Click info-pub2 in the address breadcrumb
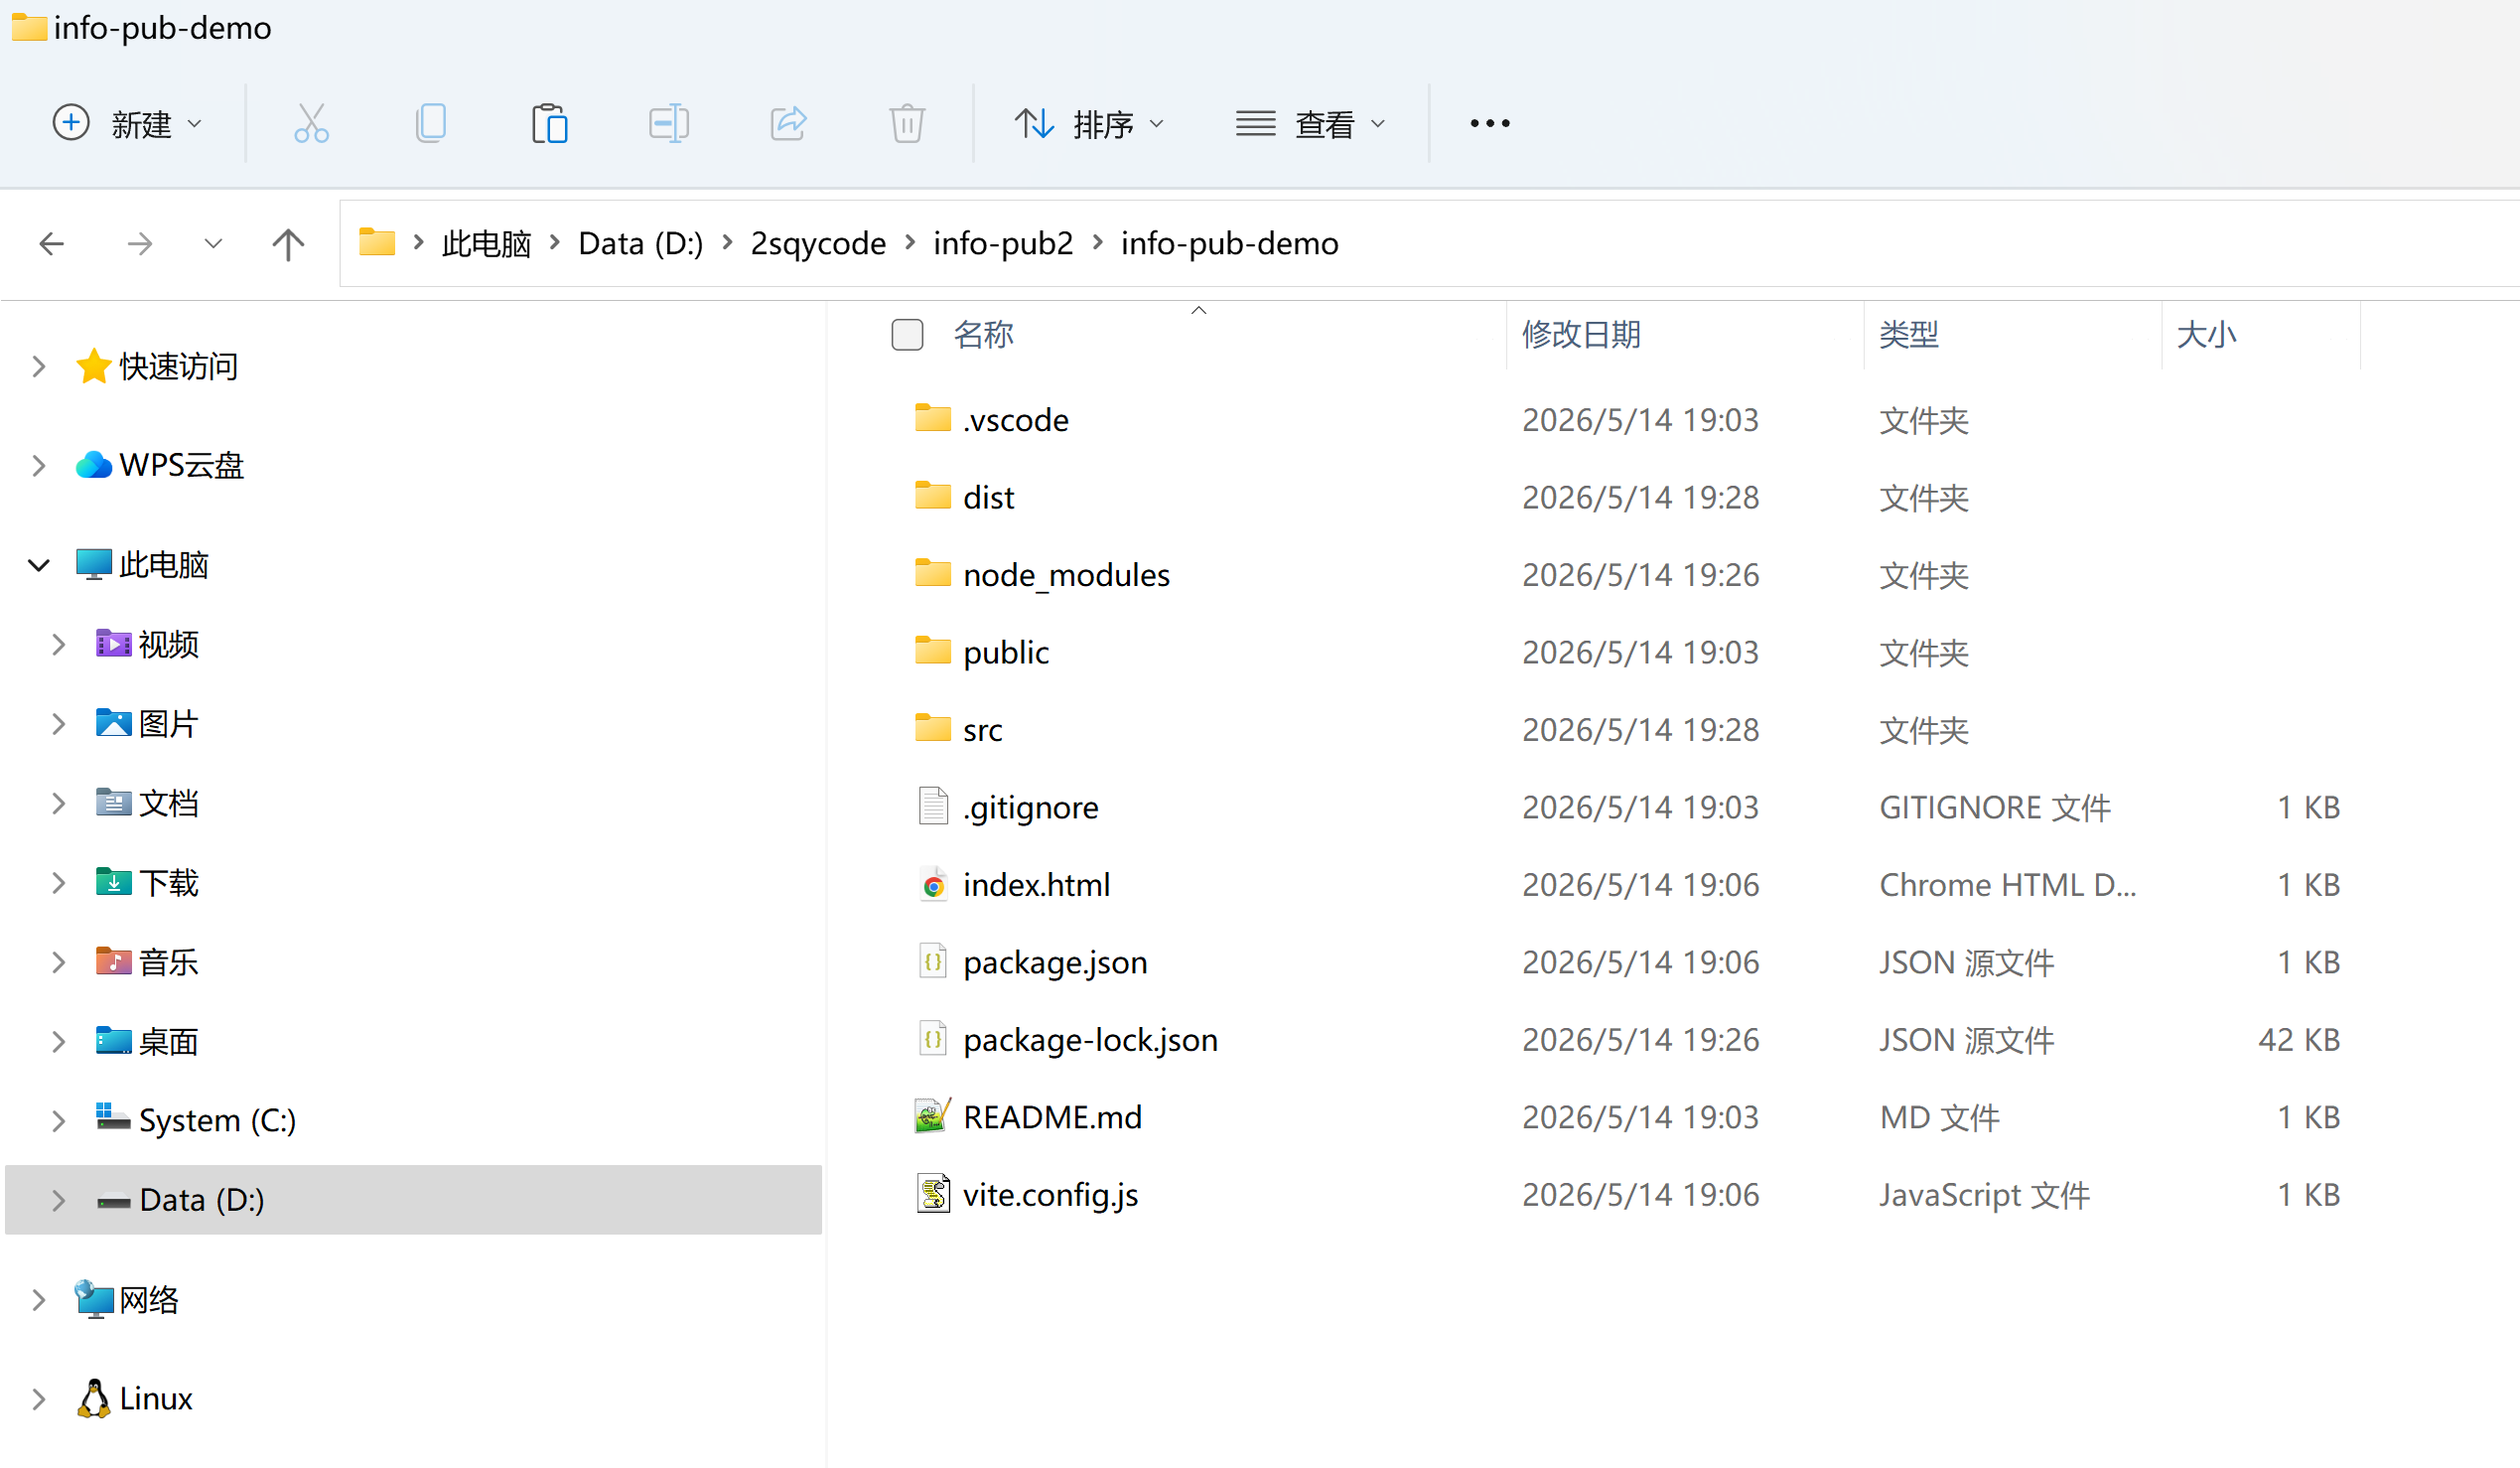 pos(1003,243)
